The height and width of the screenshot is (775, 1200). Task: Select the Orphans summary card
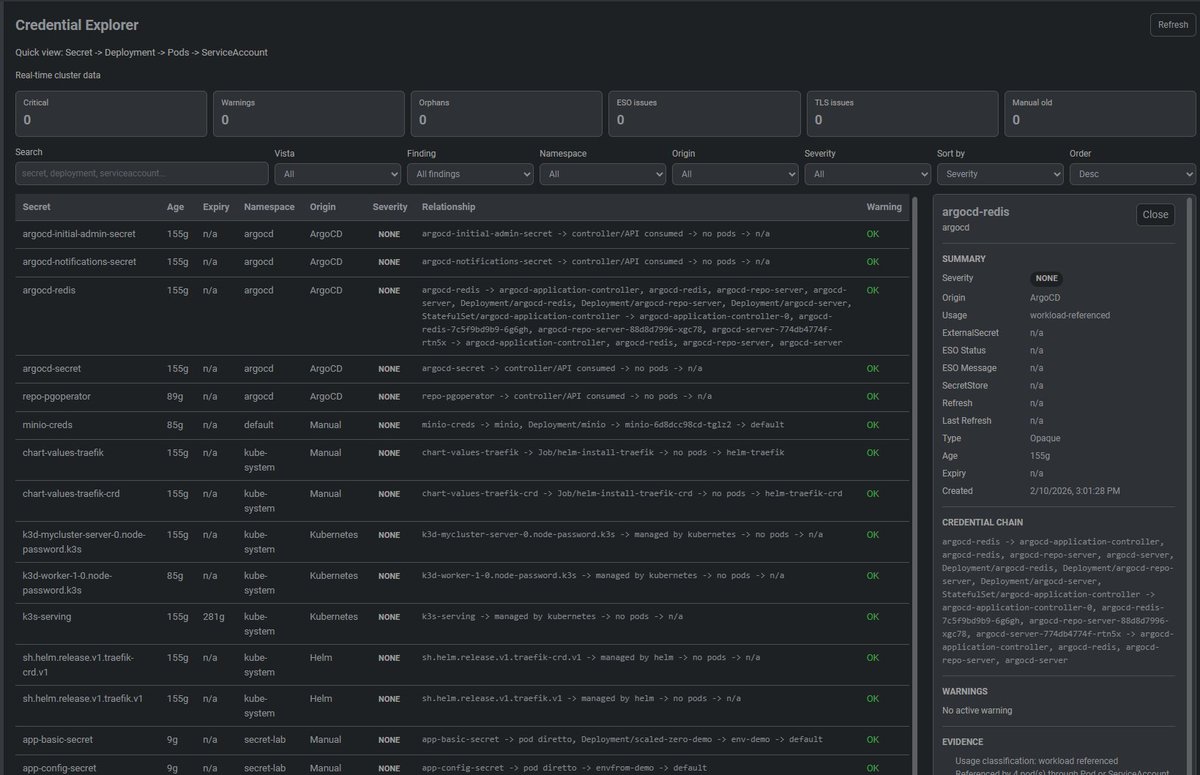(506, 113)
